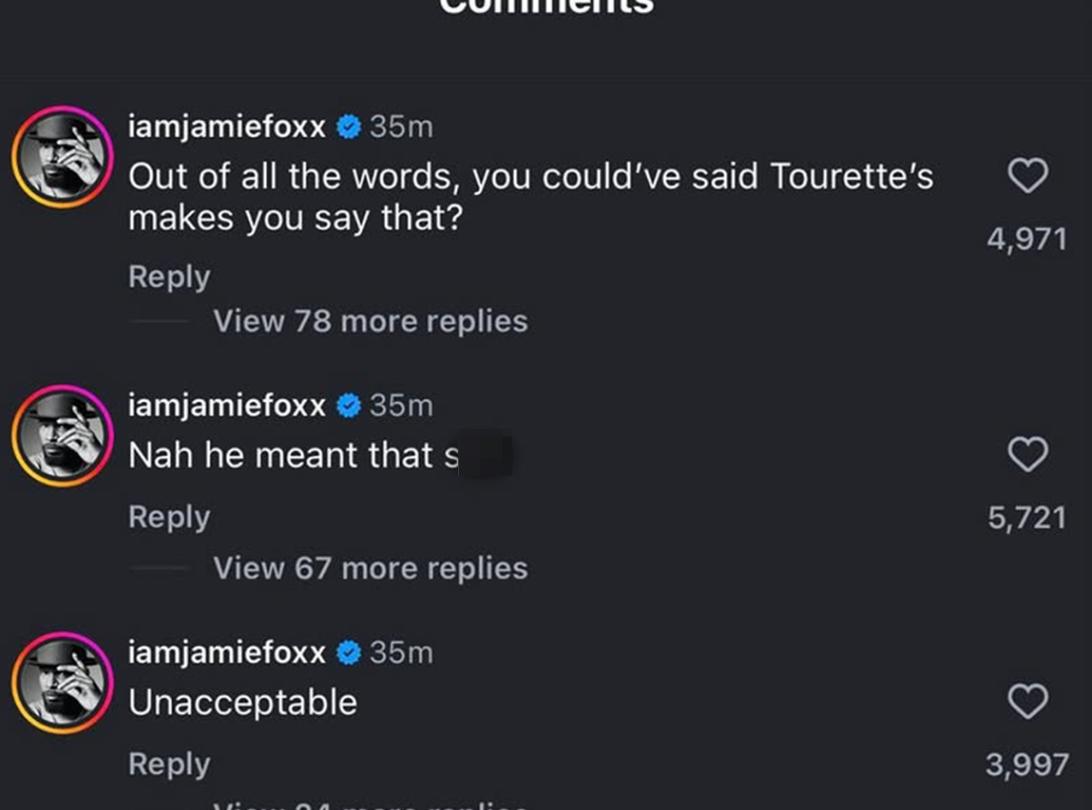
Task: Open profile picture beside the Tourette's comment
Action: (x=62, y=157)
